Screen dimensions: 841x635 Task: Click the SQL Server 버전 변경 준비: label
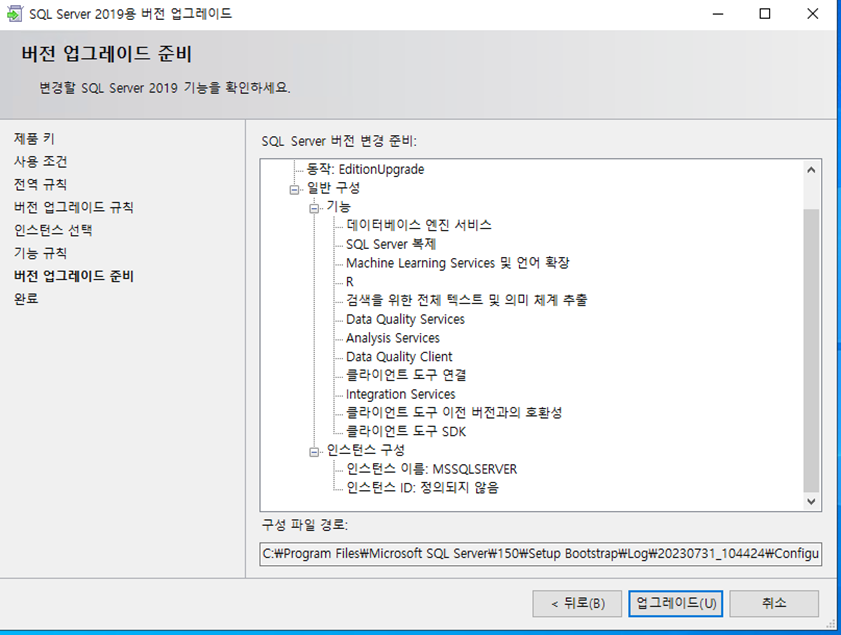point(339,141)
